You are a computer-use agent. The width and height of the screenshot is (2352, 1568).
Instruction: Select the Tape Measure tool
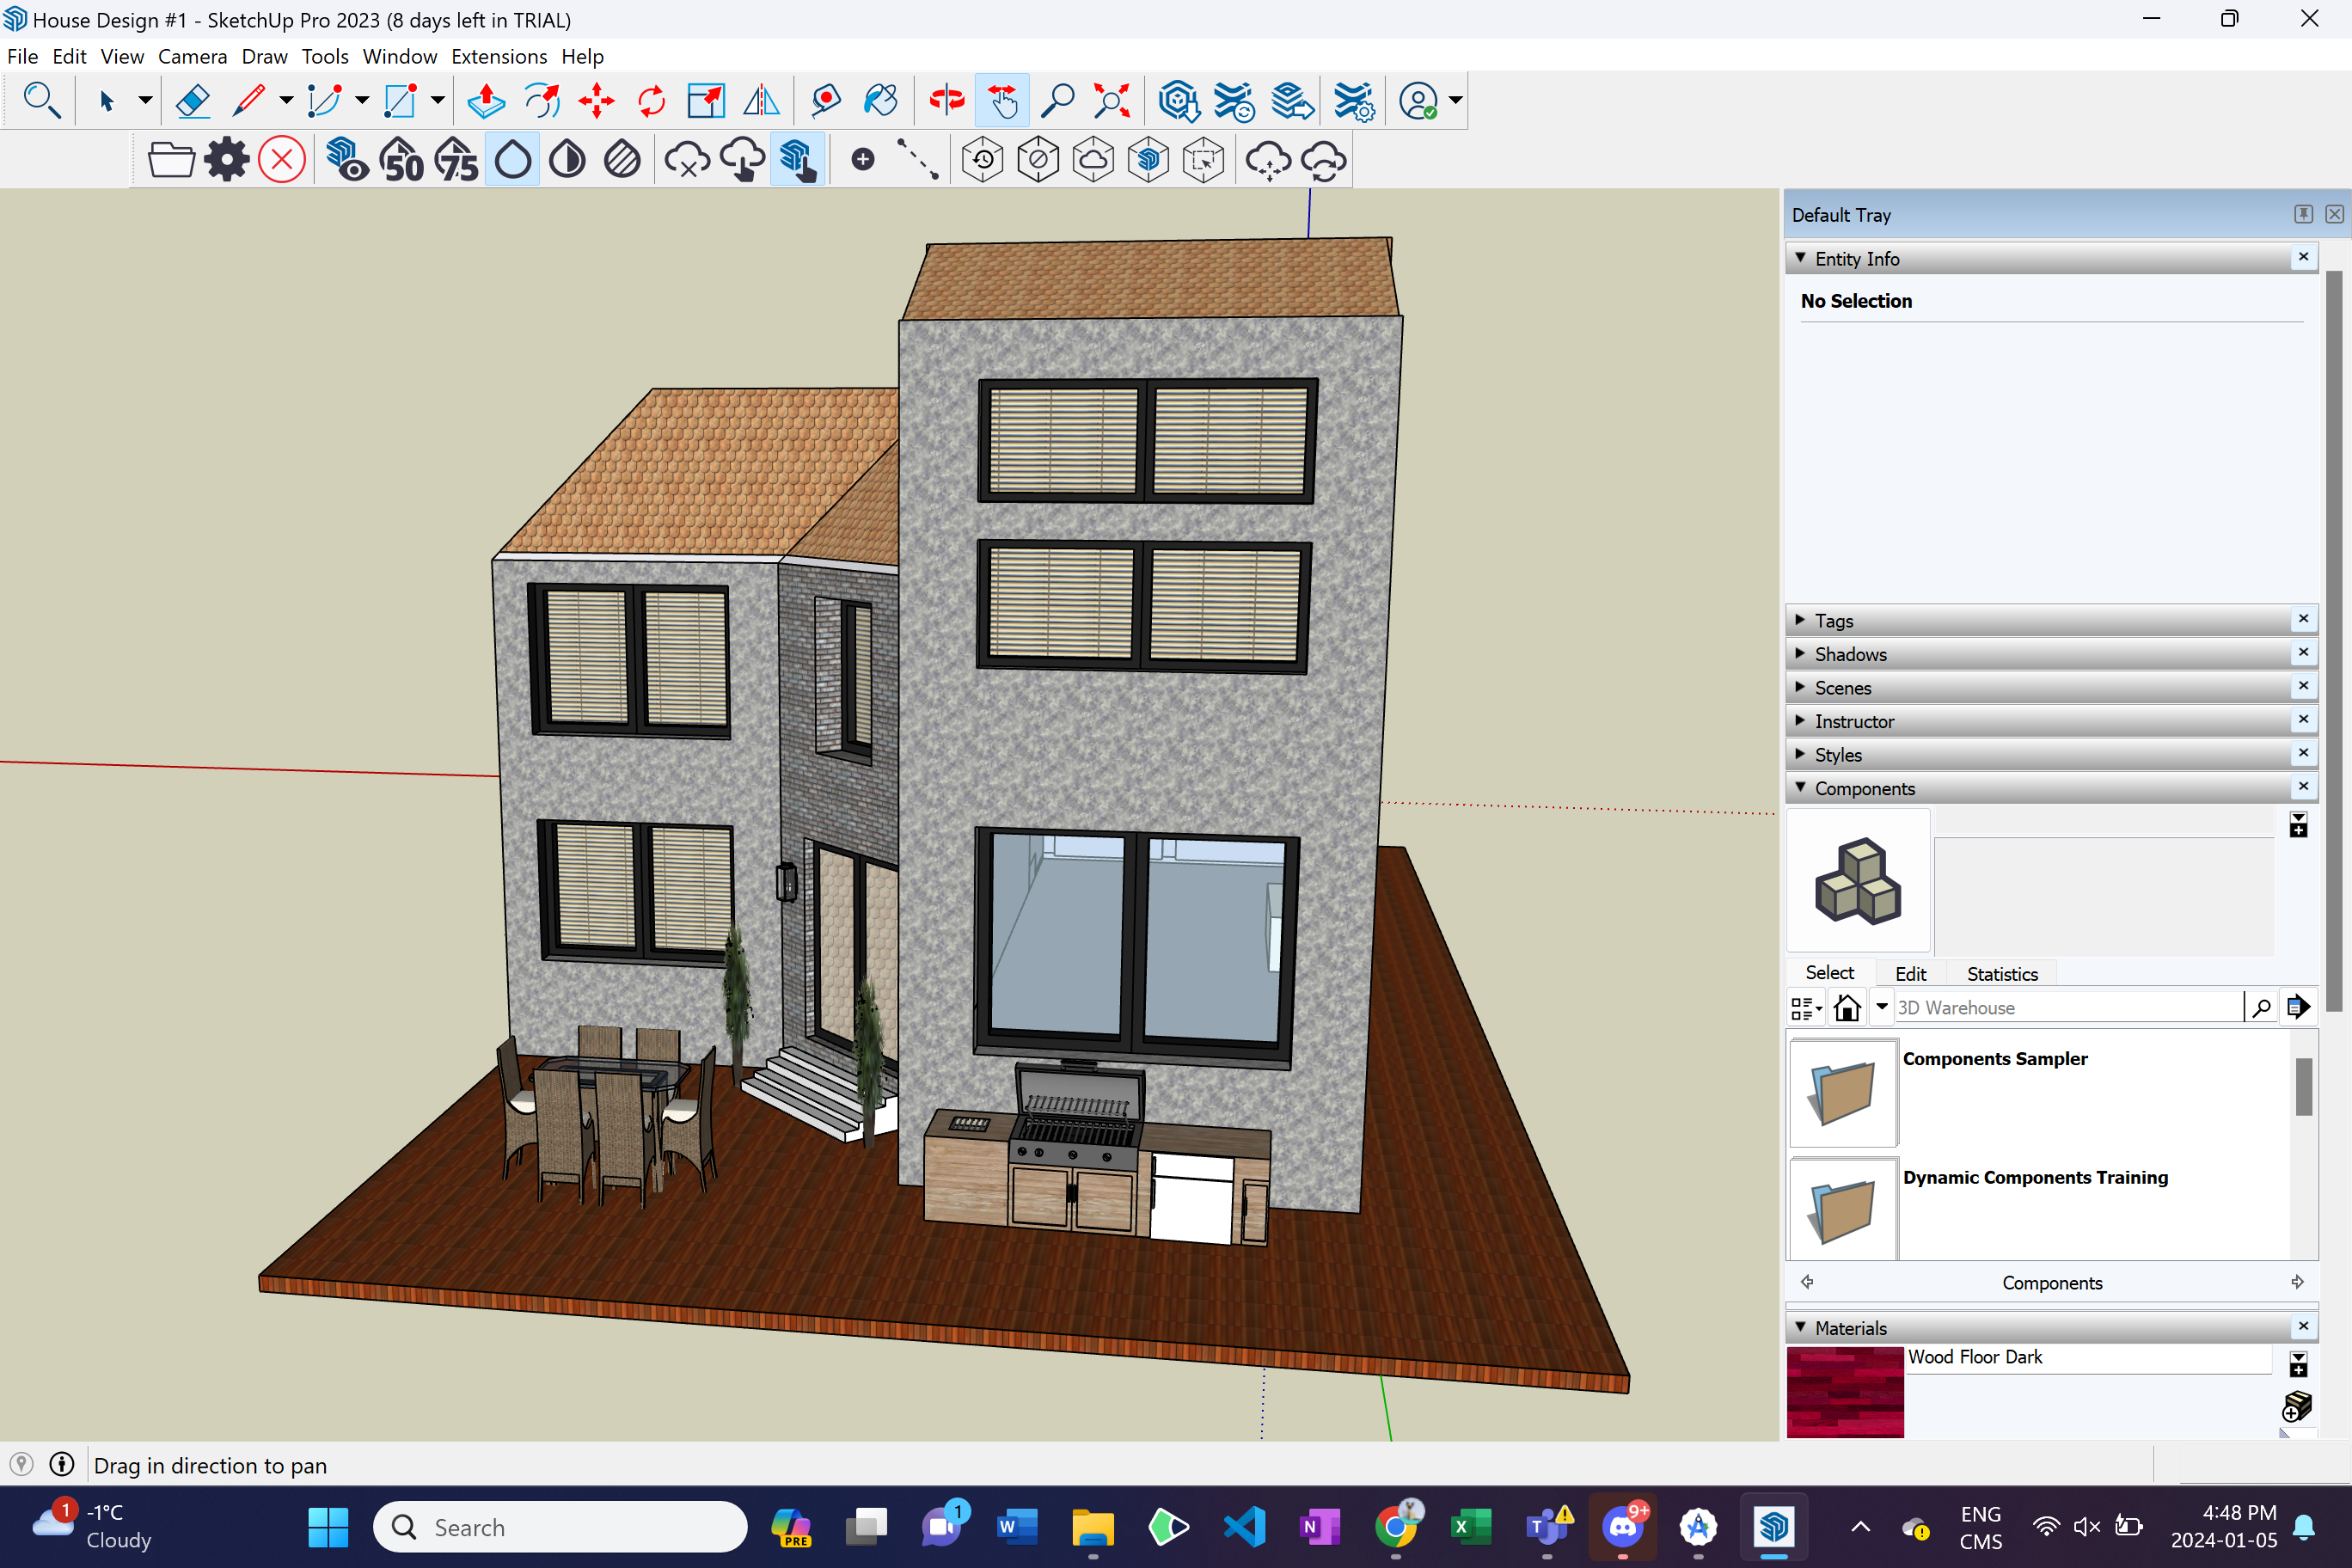tap(825, 101)
